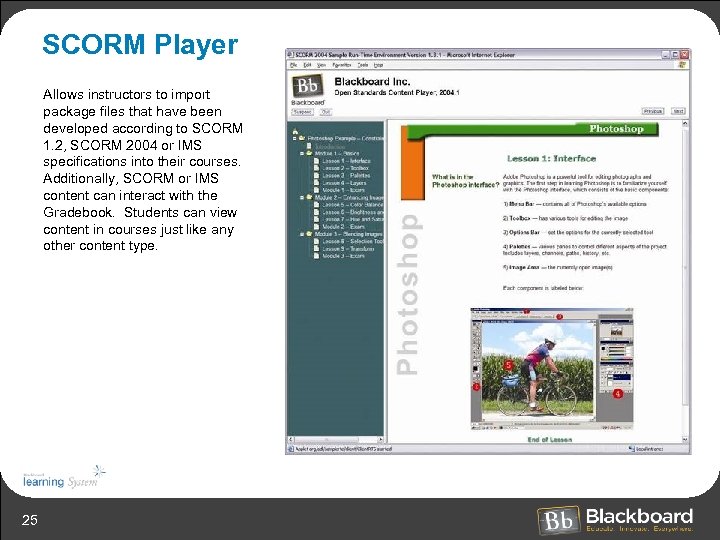Open the File menu
The width and height of the screenshot is (720, 540).
(x=293, y=65)
